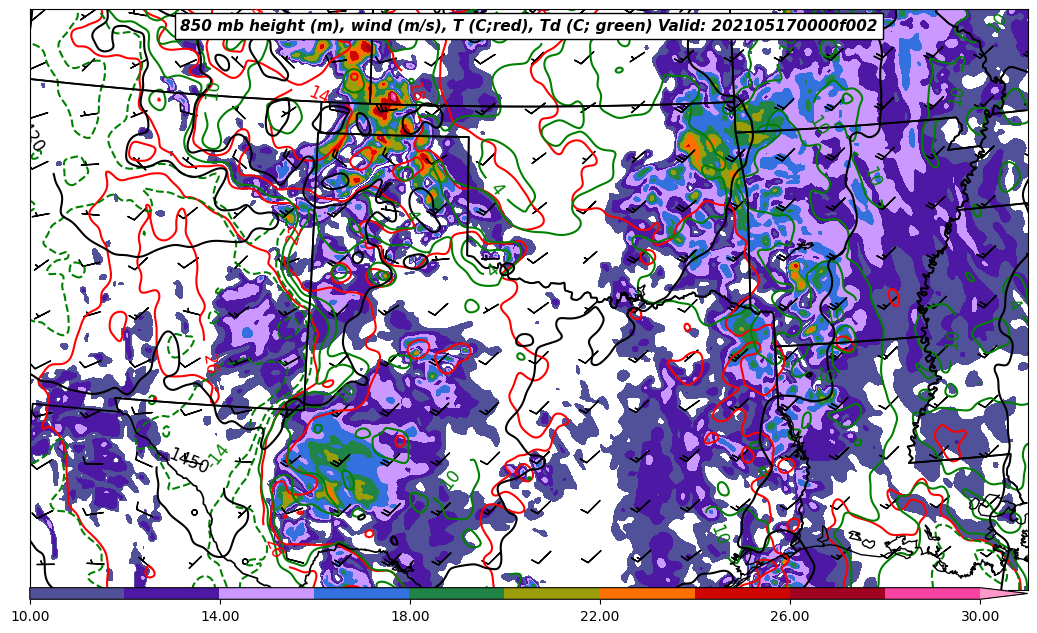Select the blue 16–18 colorbar segment
The image size is (1037, 633).
(362, 593)
